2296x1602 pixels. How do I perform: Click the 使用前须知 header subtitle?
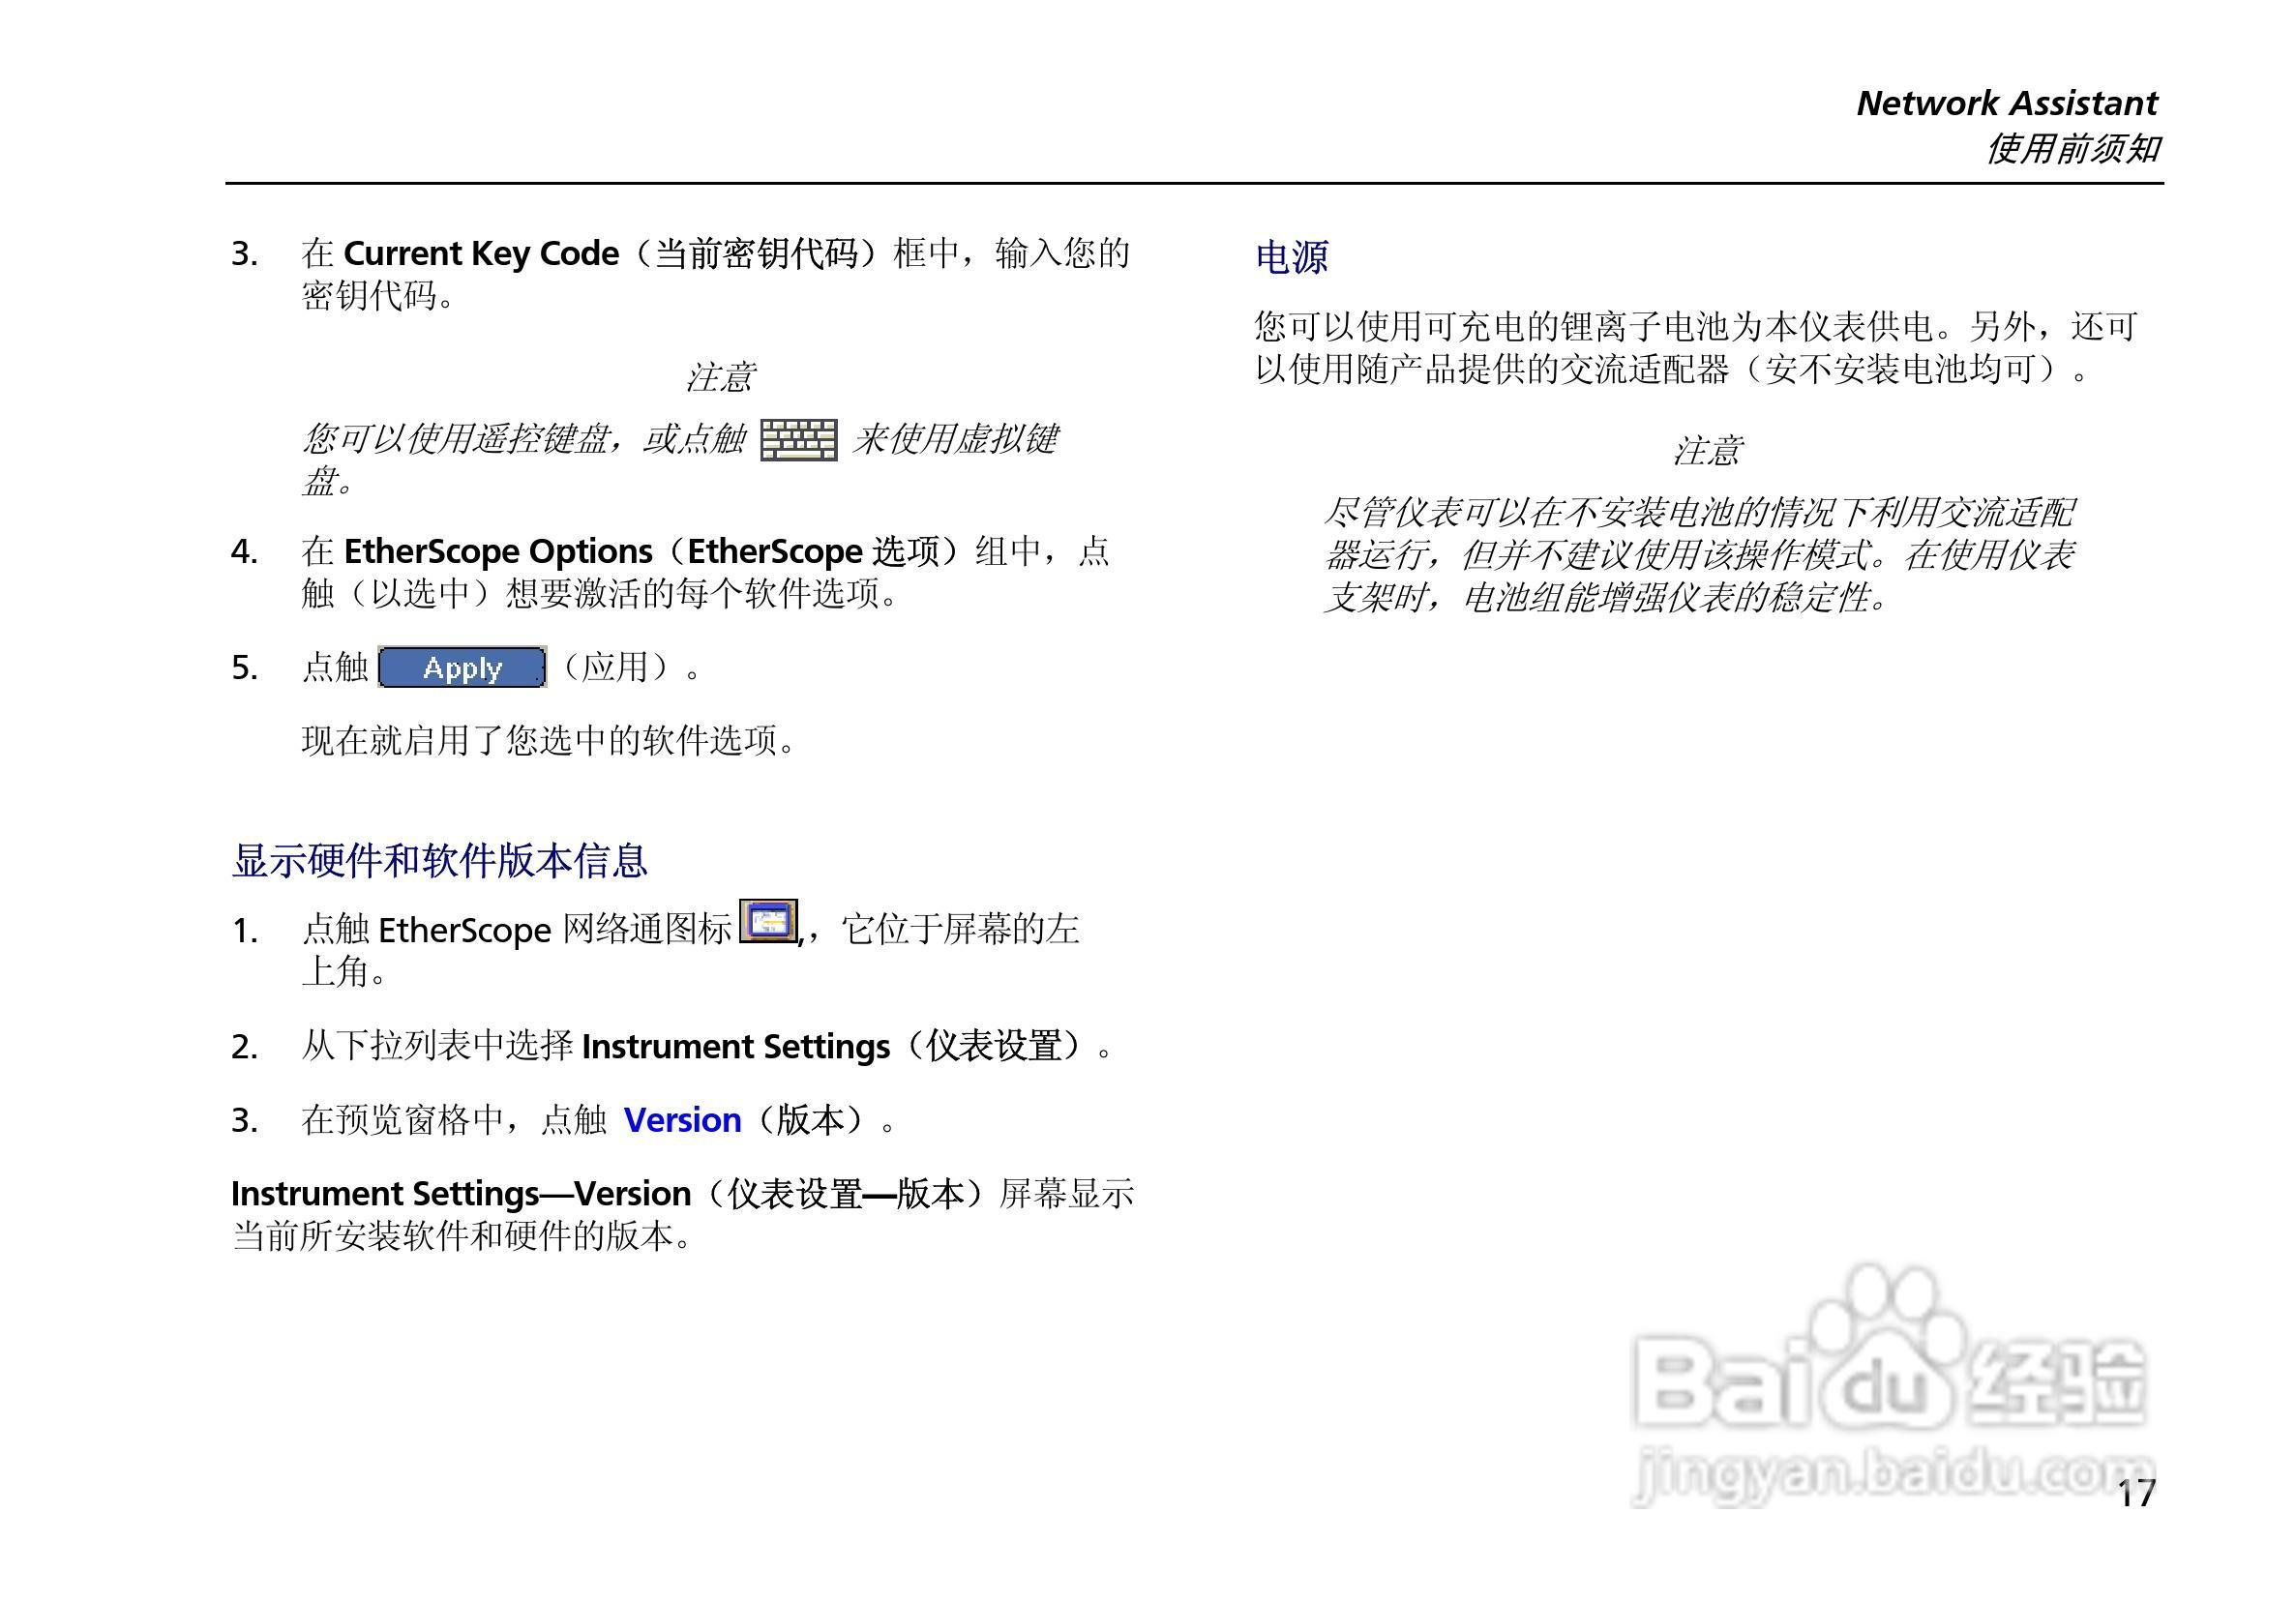[2072, 149]
